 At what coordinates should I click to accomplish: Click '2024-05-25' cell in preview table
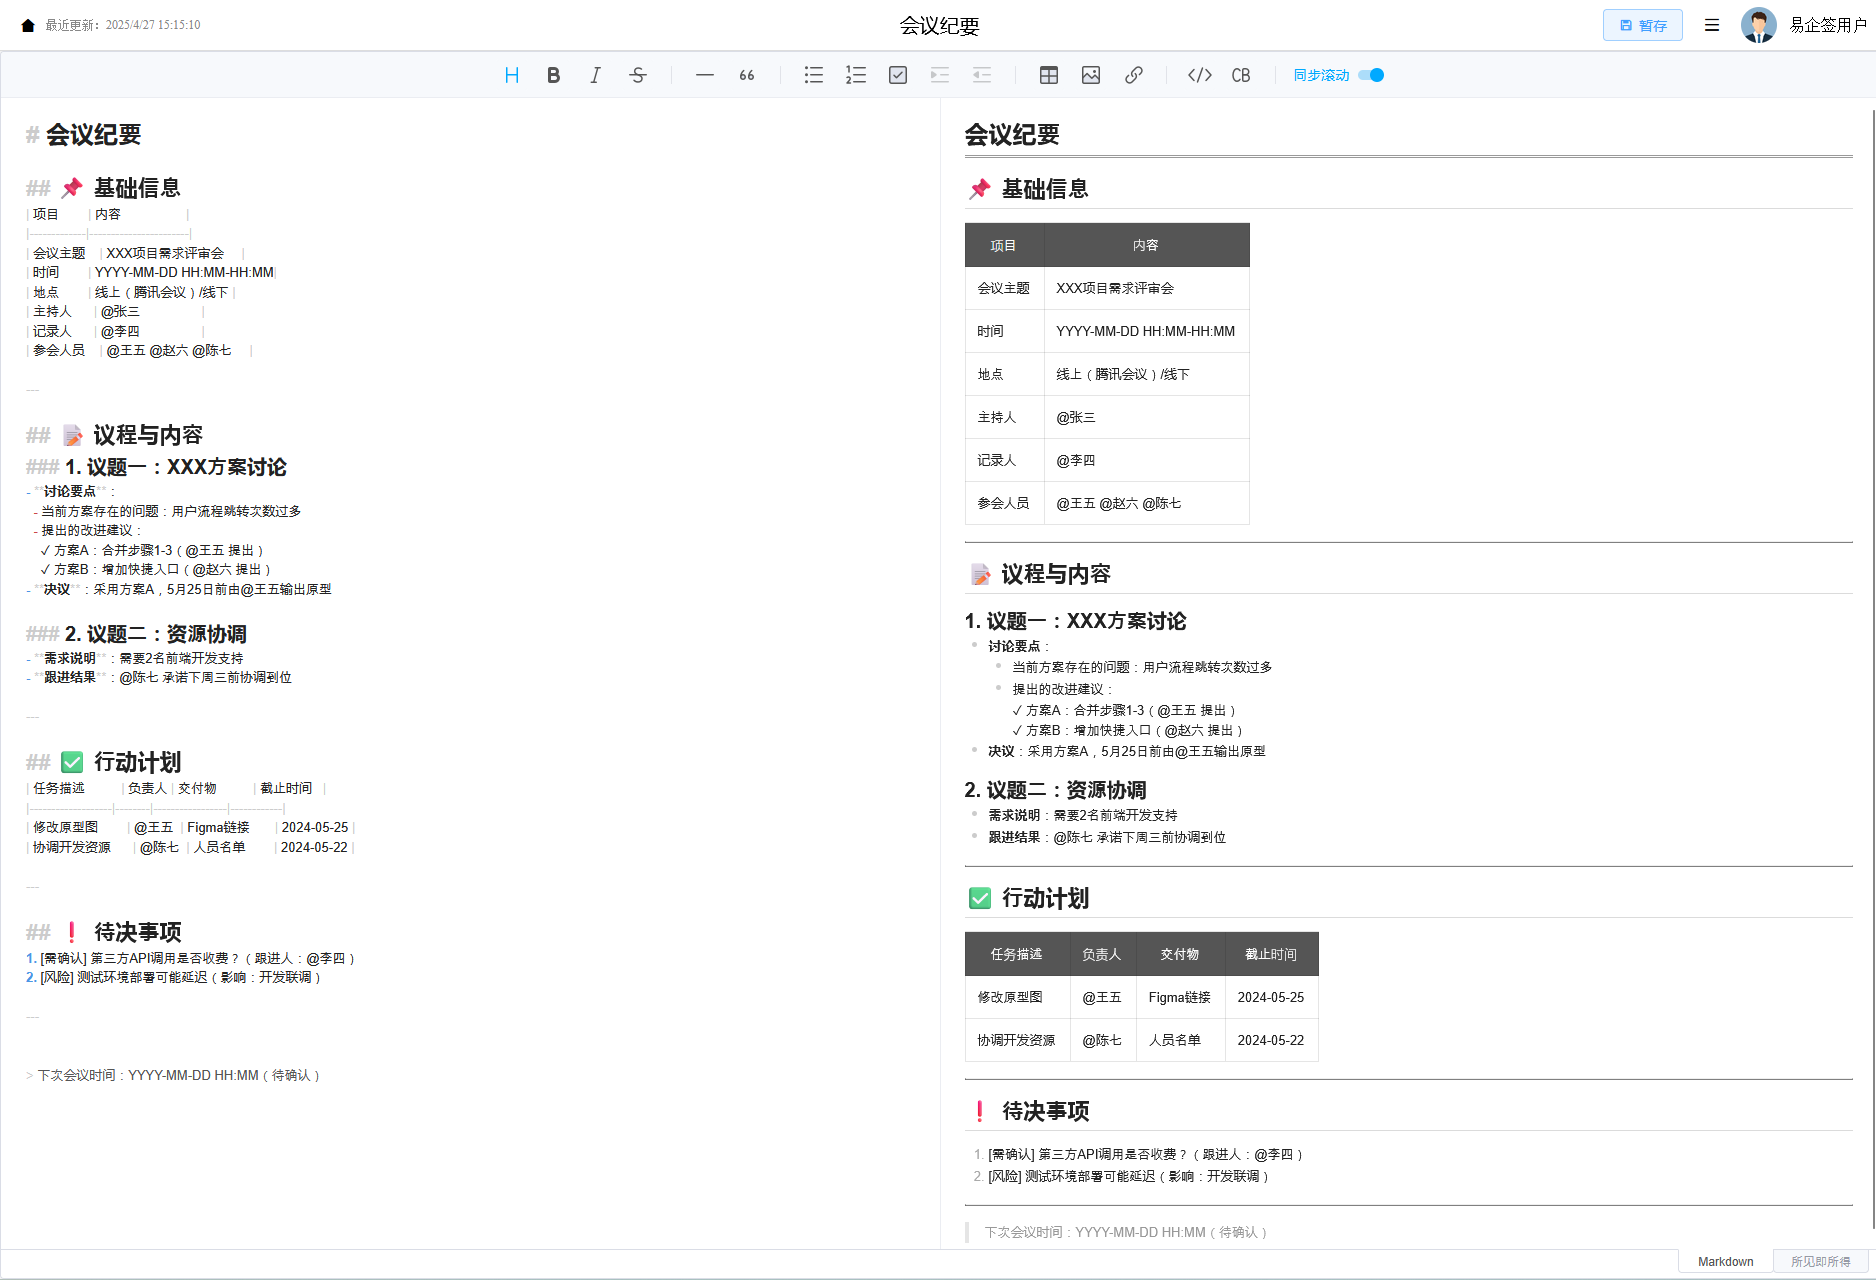(1271, 997)
